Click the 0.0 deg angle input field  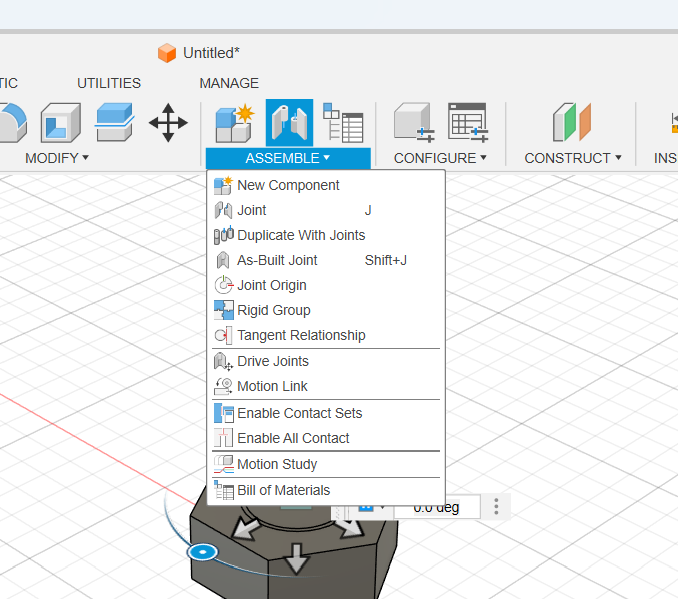tap(436, 507)
